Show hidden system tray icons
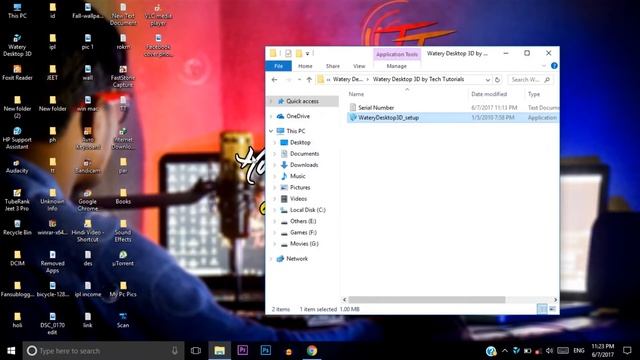The image size is (640, 360). (504, 351)
